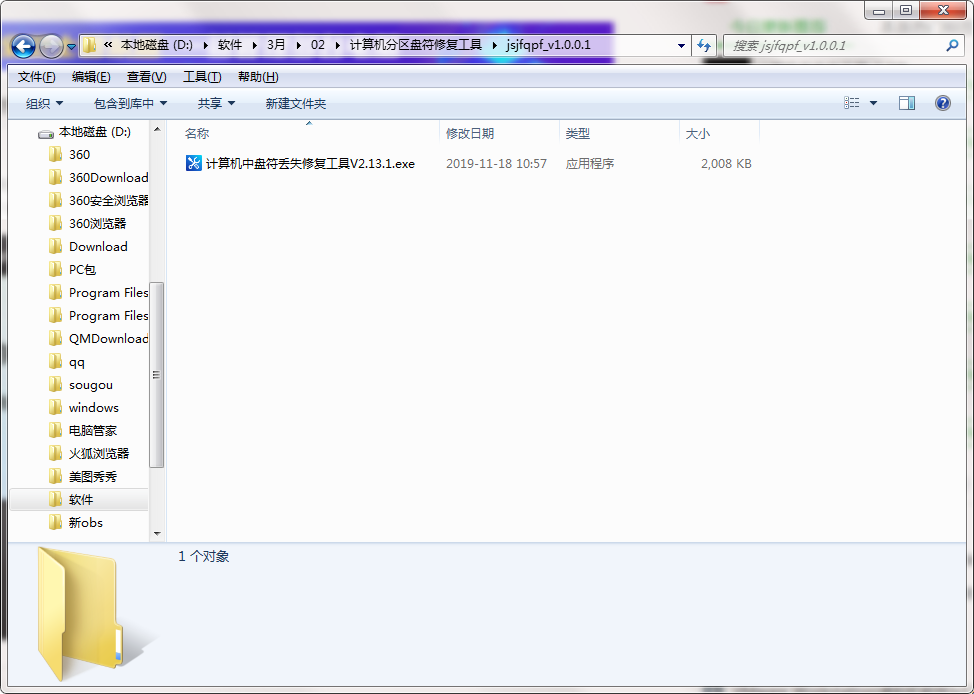Viewport: 974px width, 694px height.
Task: Select the 360 folder in sidebar
Action: pyautogui.click(x=80, y=154)
